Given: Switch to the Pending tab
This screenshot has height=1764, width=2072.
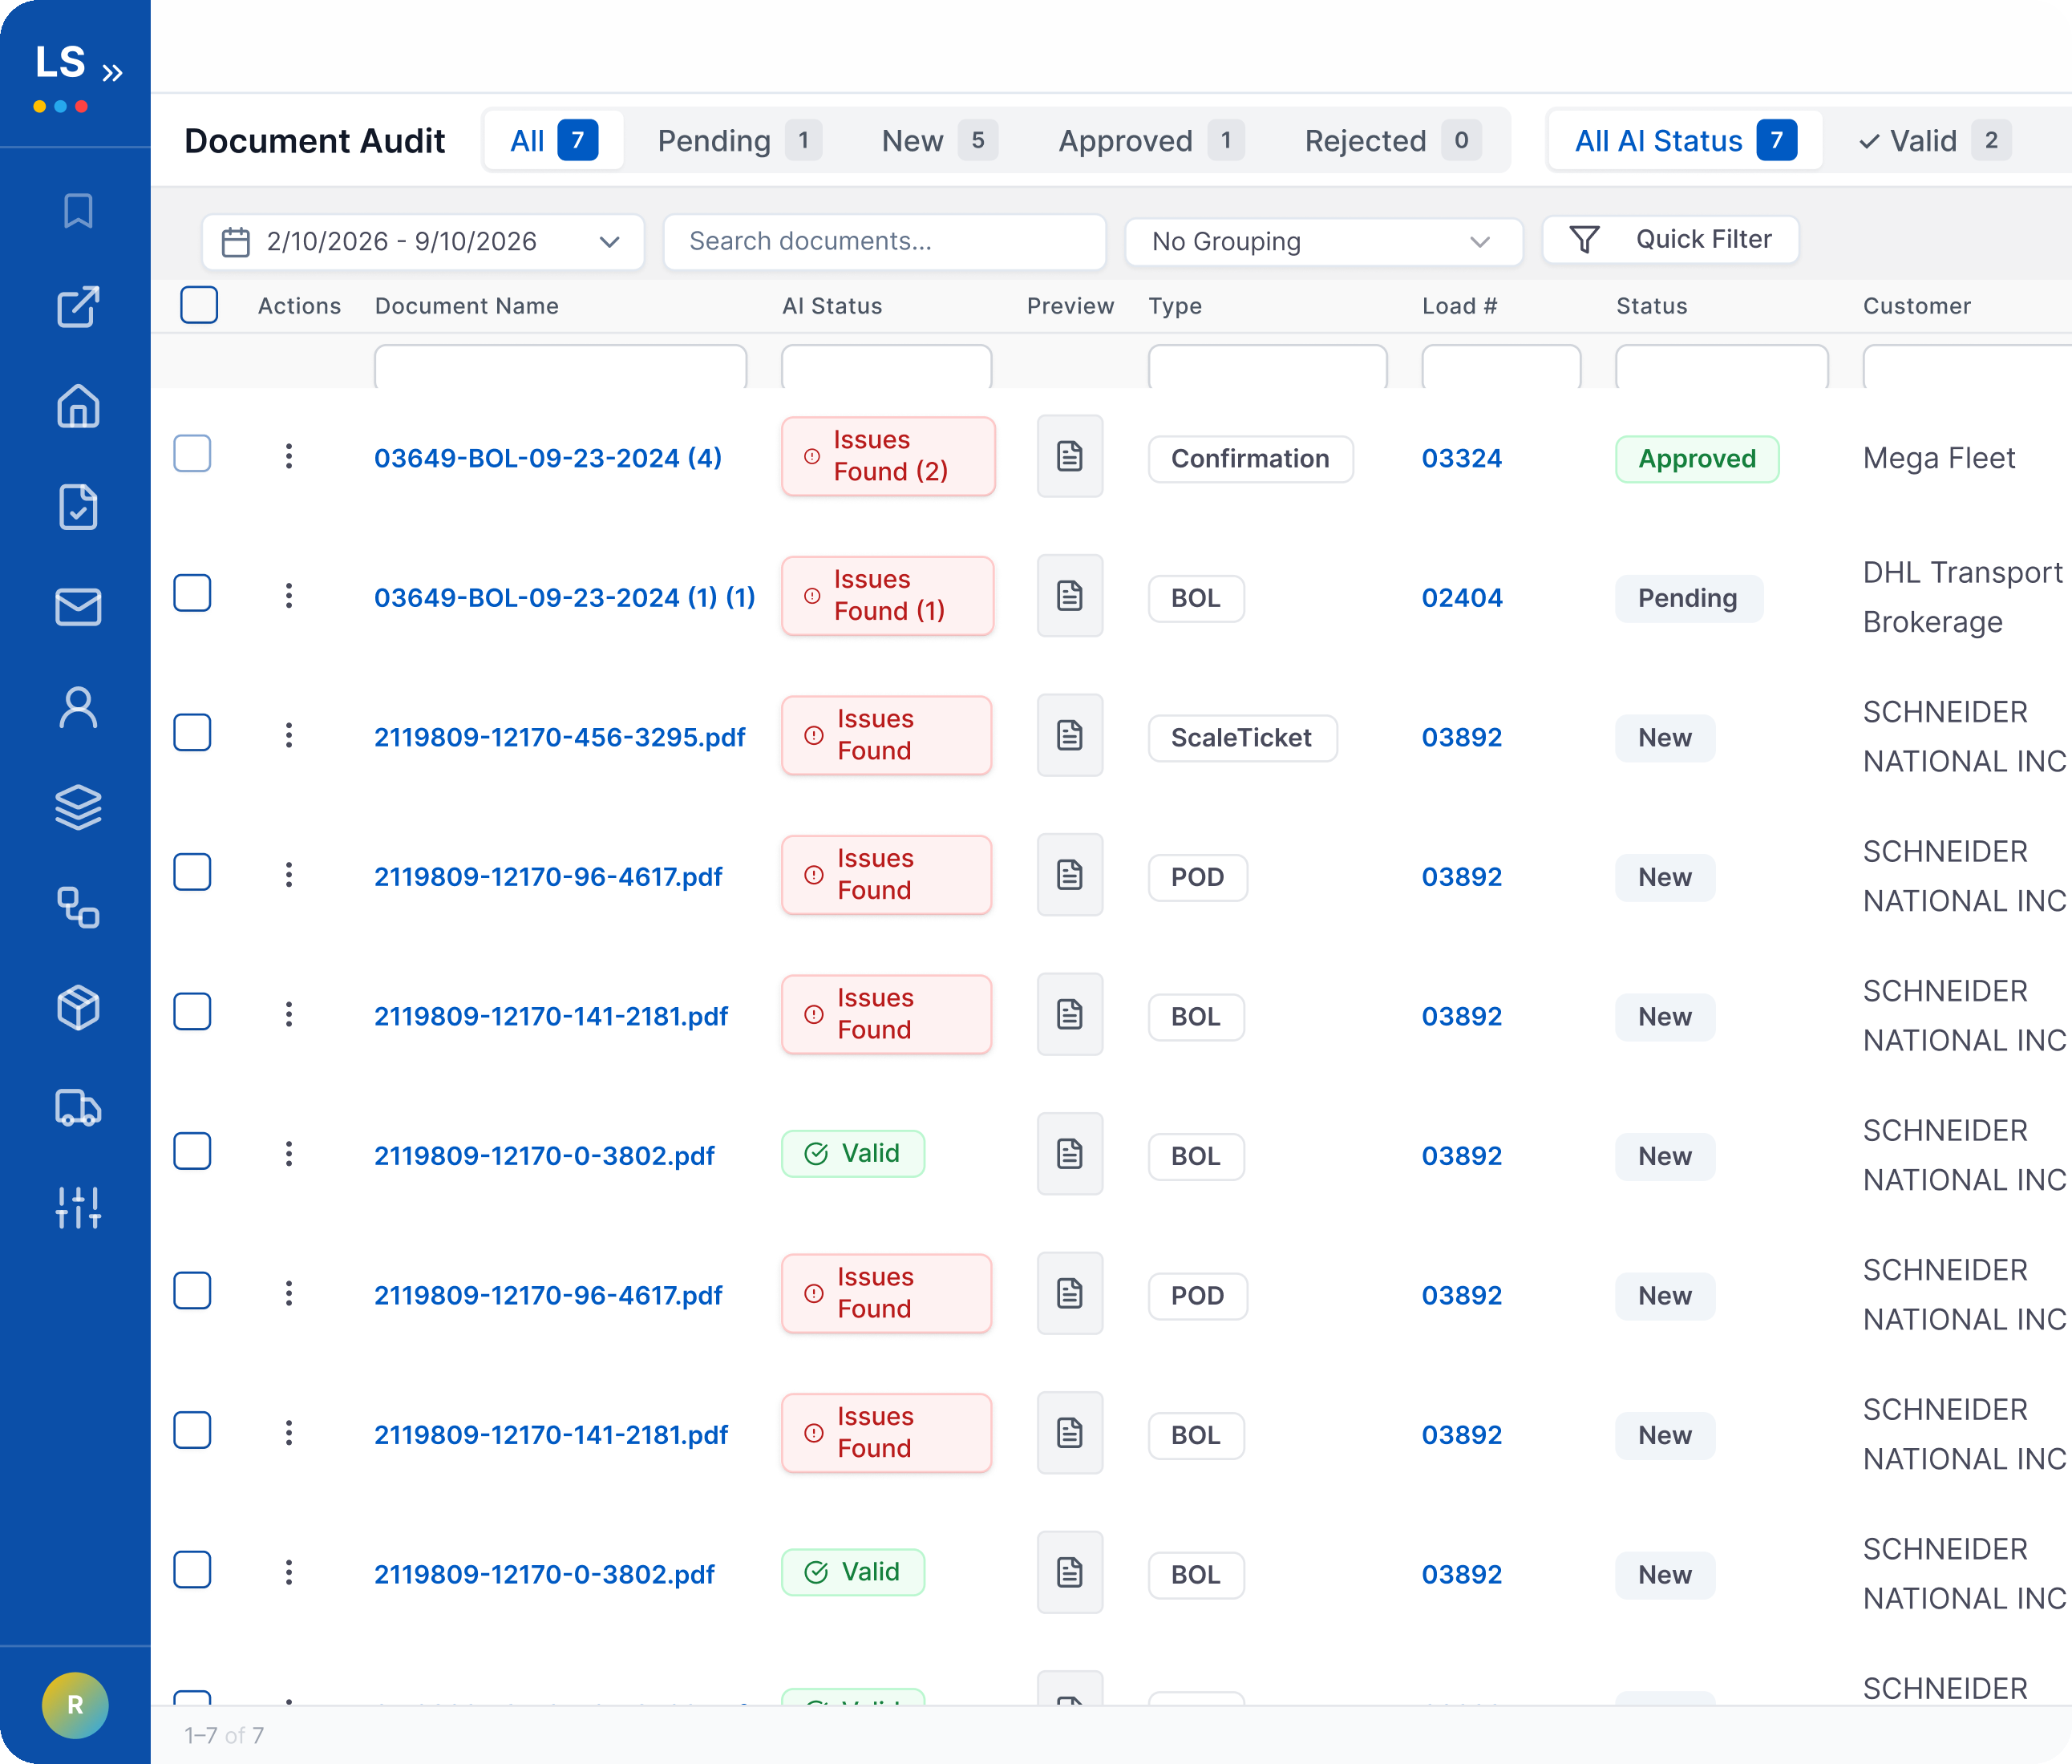Looking at the screenshot, I should click(x=739, y=141).
